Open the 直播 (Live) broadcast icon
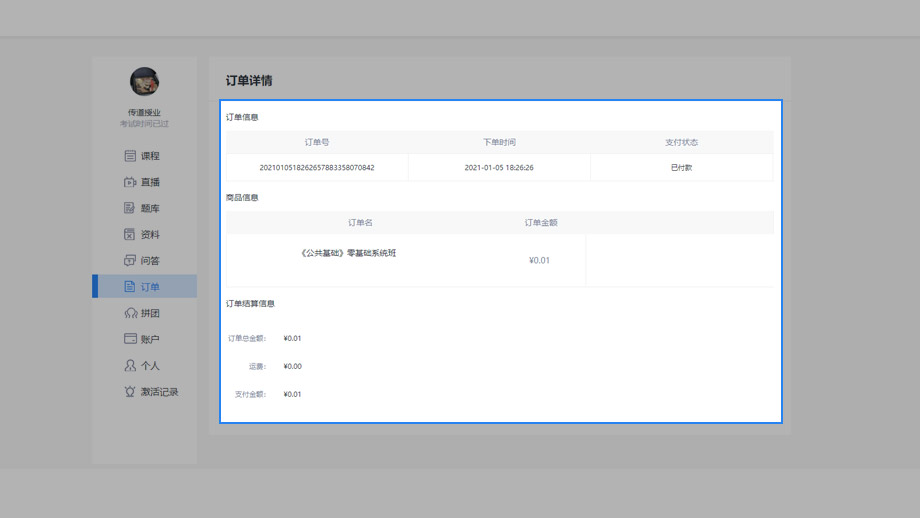920x518 pixels. (x=130, y=182)
